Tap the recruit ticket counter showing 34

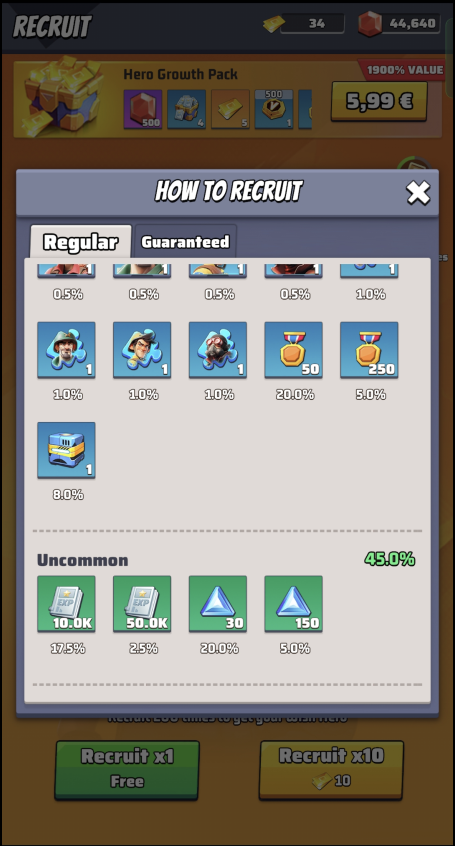click(x=304, y=24)
